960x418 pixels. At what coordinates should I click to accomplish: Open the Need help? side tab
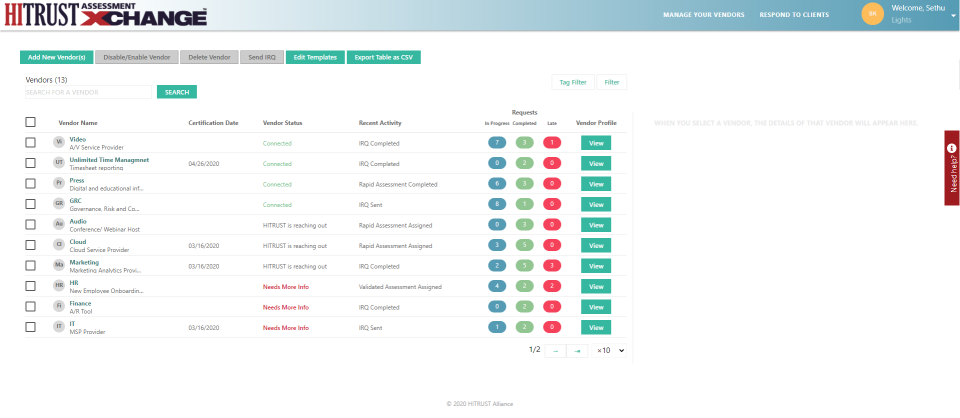pos(952,168)
